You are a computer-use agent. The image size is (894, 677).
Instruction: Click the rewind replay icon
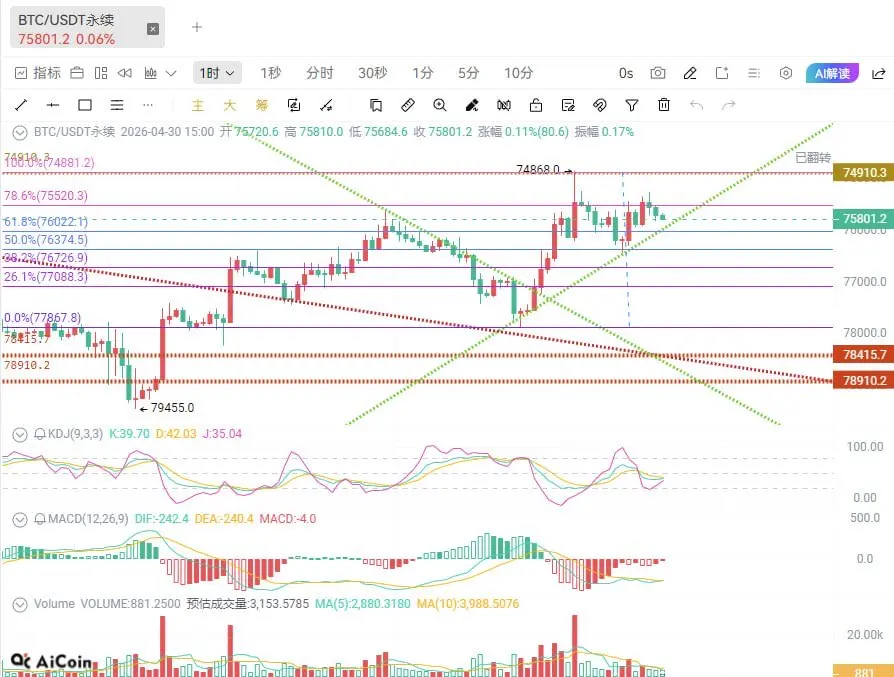pyautogui.click(x=125, y=73)
